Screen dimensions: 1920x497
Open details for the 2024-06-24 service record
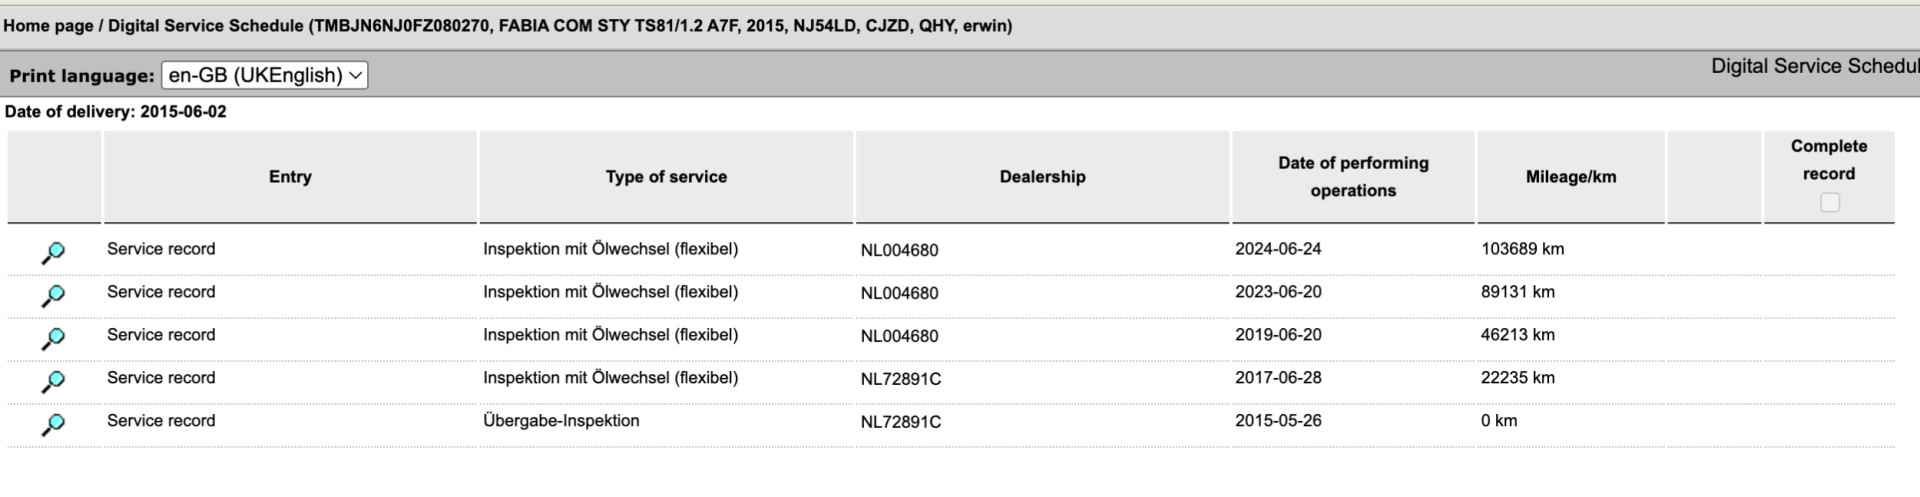coord(53,253)
